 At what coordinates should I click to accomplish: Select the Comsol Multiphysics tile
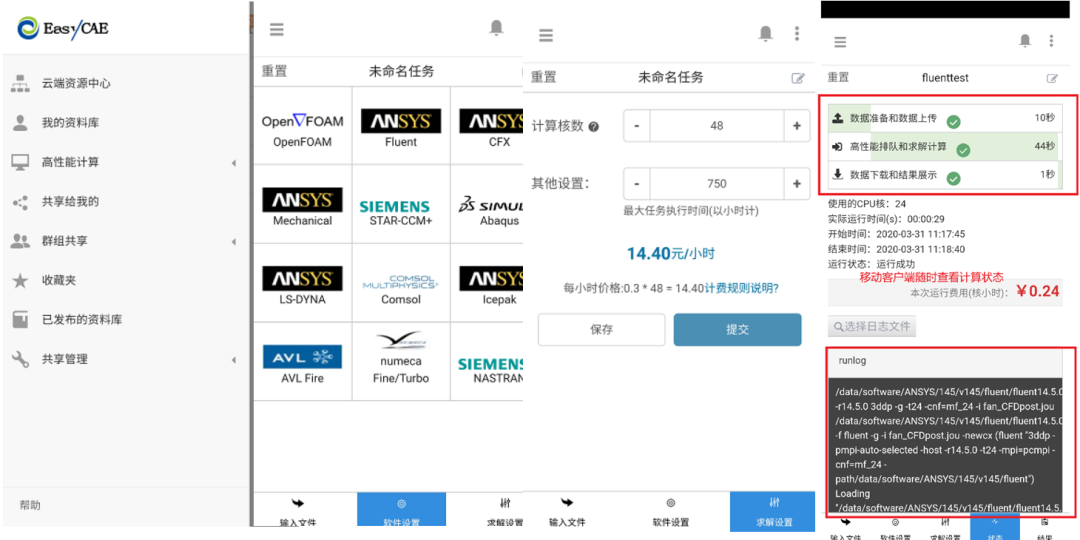point(401,282)
